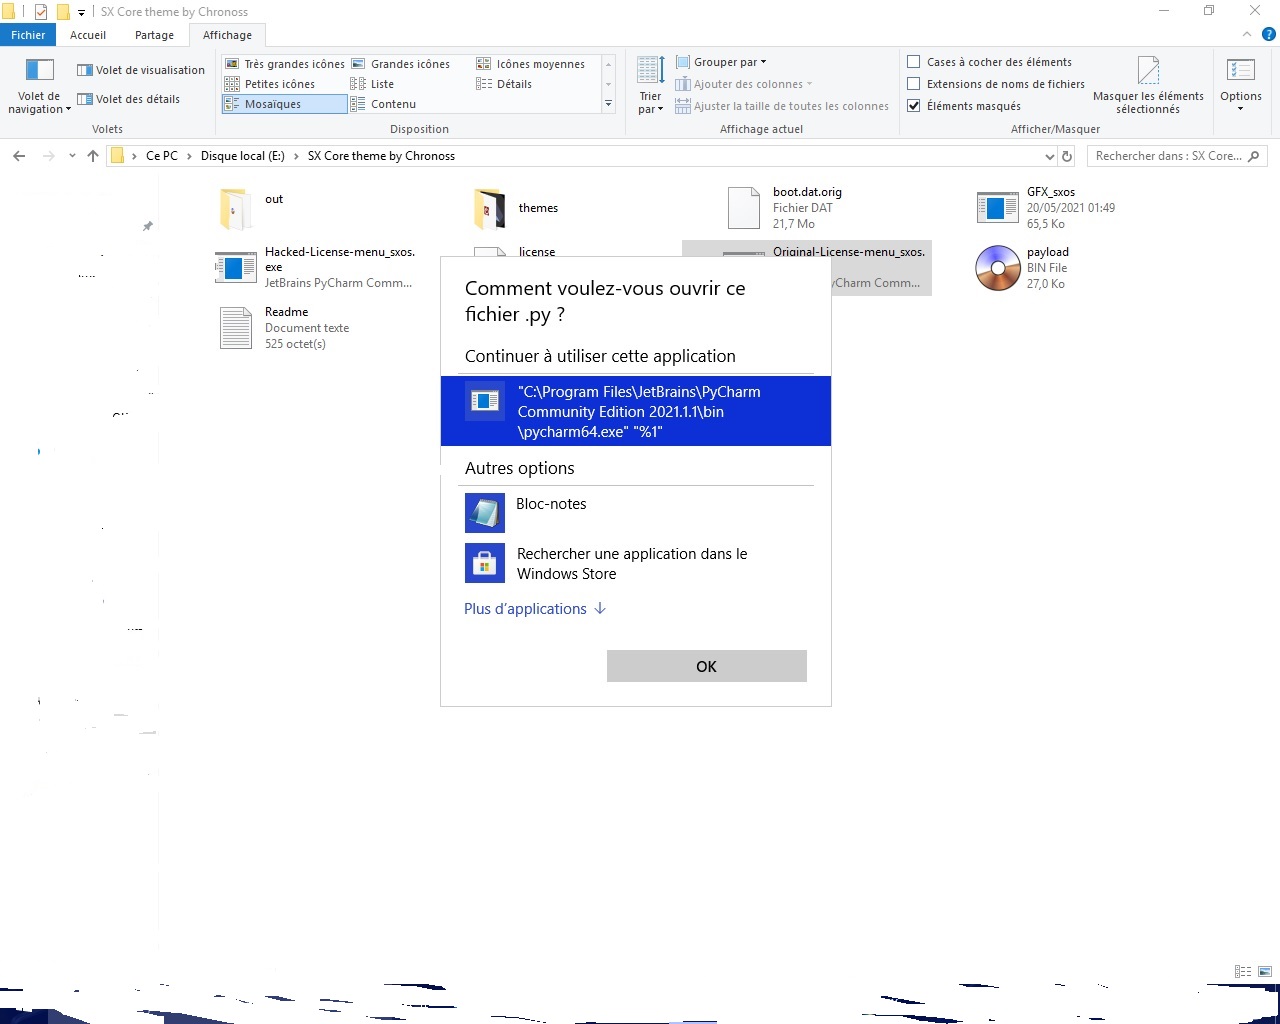Image resolution: width=1280 pixels, height=1024 pixels.
Task: Switch to Contenu layout
Action: [383, 104]
